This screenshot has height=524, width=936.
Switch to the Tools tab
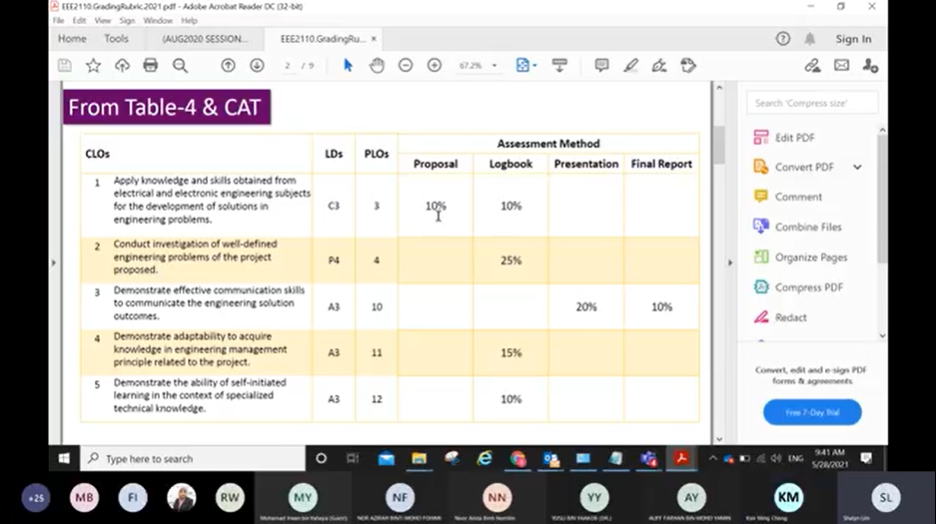[116, 39]
